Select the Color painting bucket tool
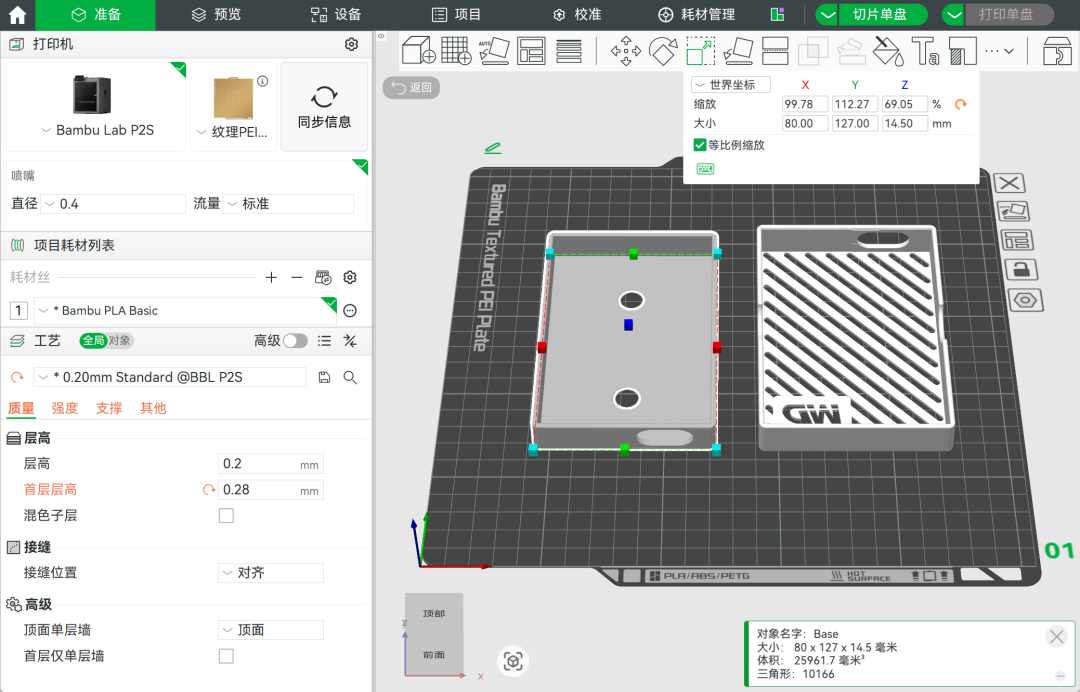Viewport: 1080px width, 692px height. coord(888,51)
